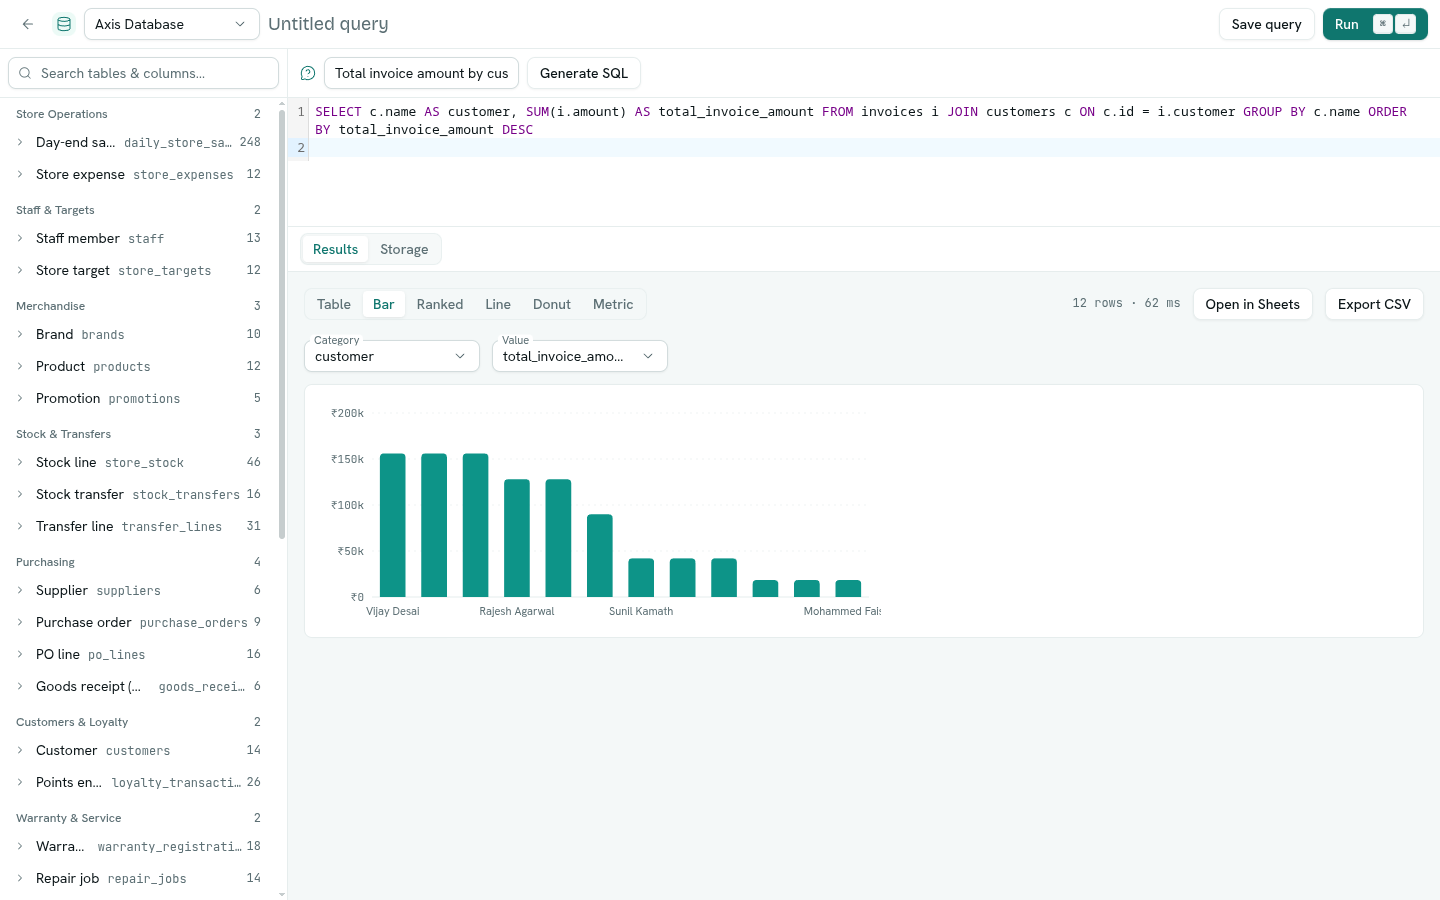Click the help icon next to the prompt
The width and height of the screenshot is (1440, 900).
click(308, 73)
